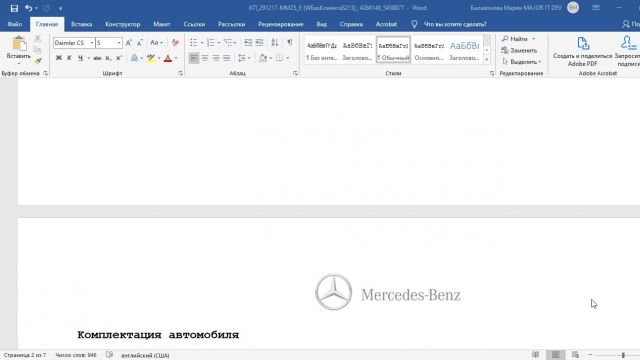Switch to the Конструктор tab
640x360 pixels.
pyautogui.click(x=122, y=24)
